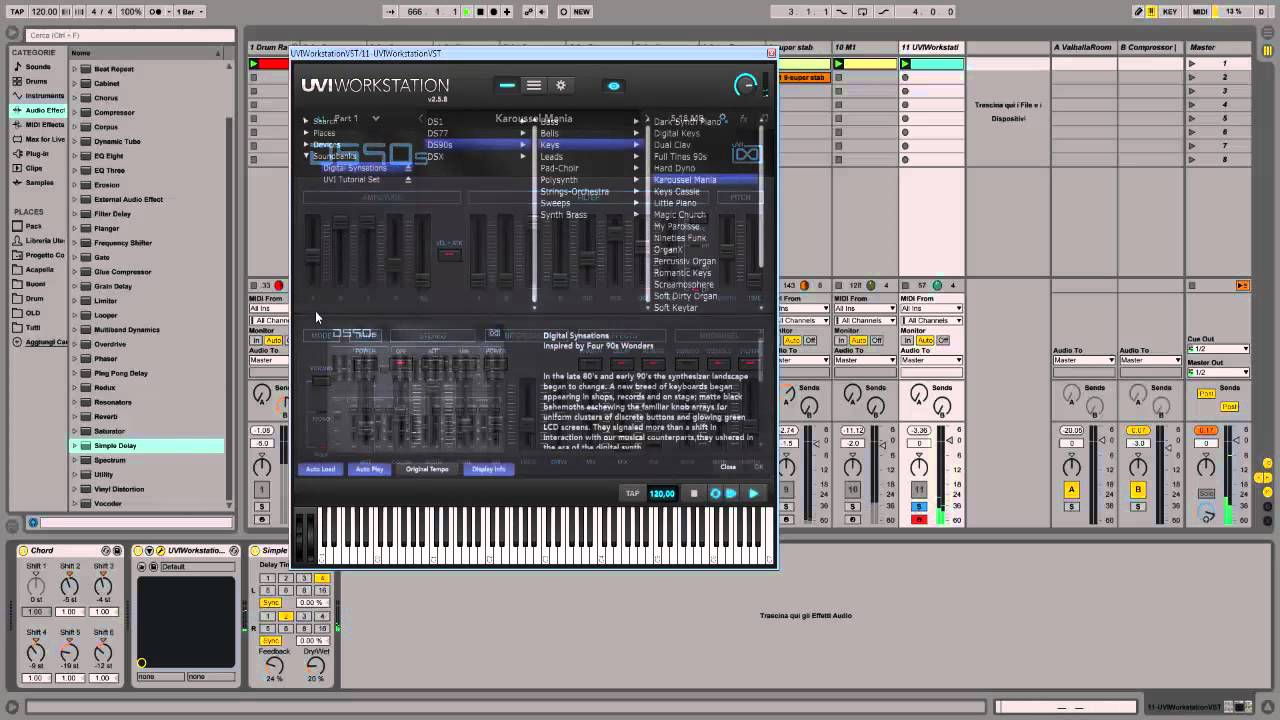Click track 11 activator button
1280x720 pixels.
919,490
